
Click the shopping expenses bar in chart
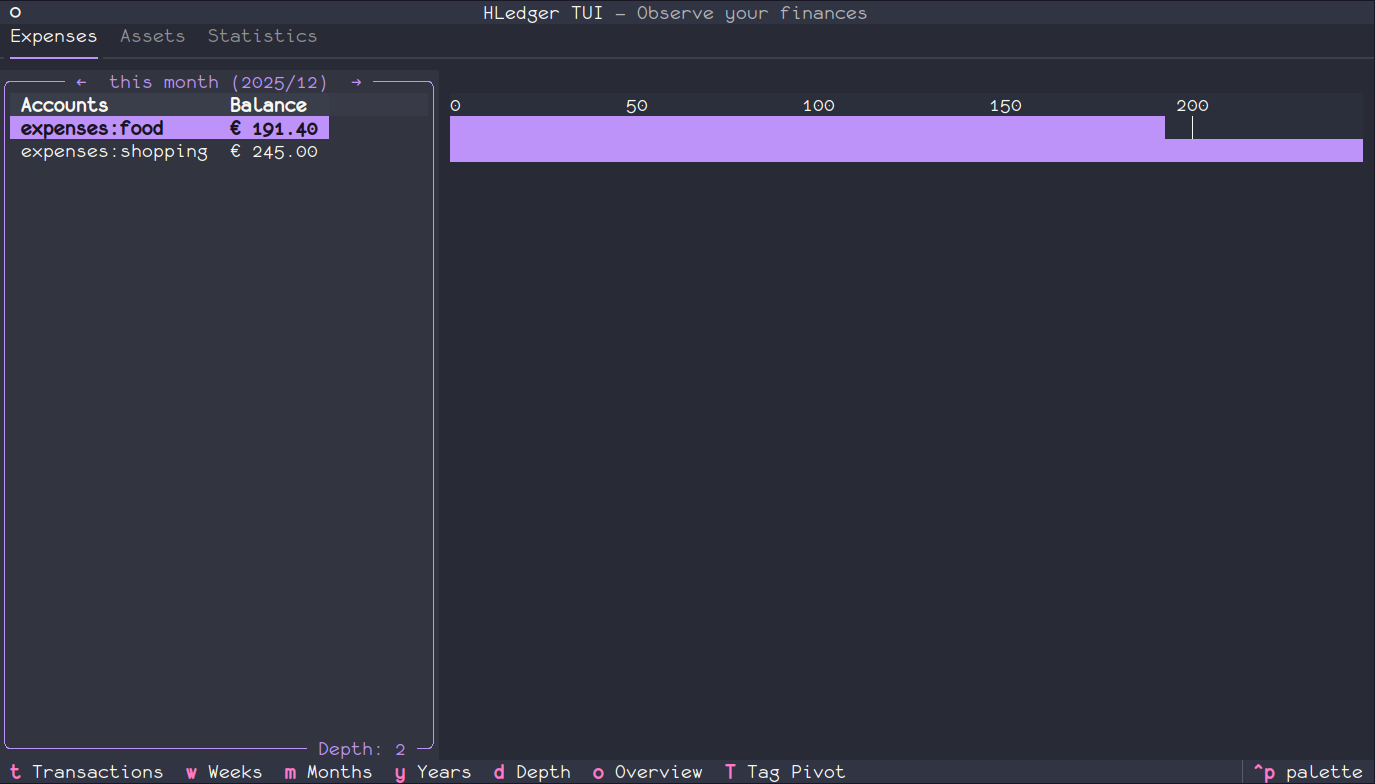tap(906, 151)
